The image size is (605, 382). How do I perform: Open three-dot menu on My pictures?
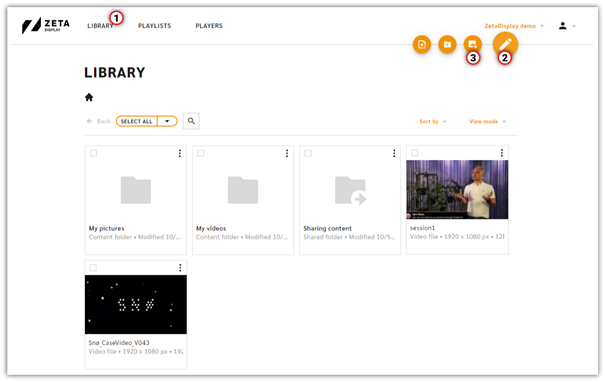[180, 154]
